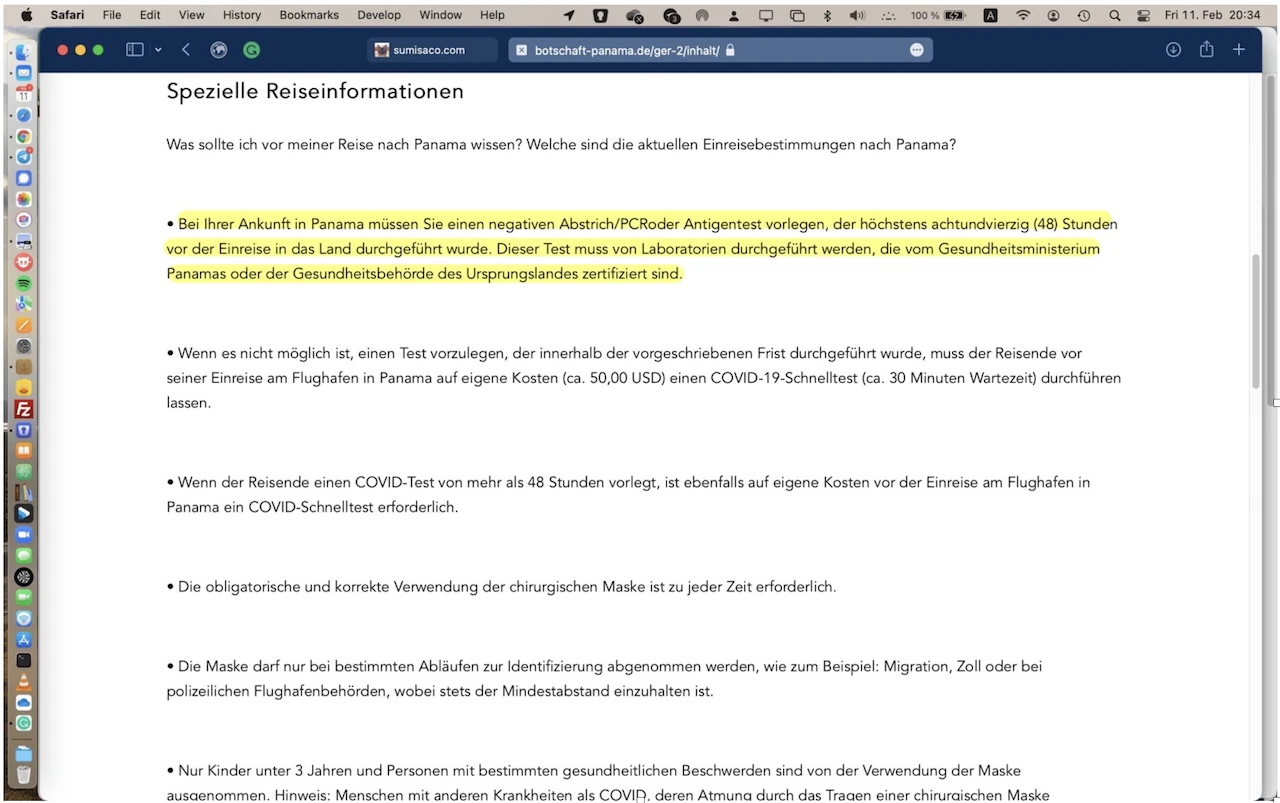1280x803 pixels.
Task: Go back to the previous page
Action: [x=186, y=50]
